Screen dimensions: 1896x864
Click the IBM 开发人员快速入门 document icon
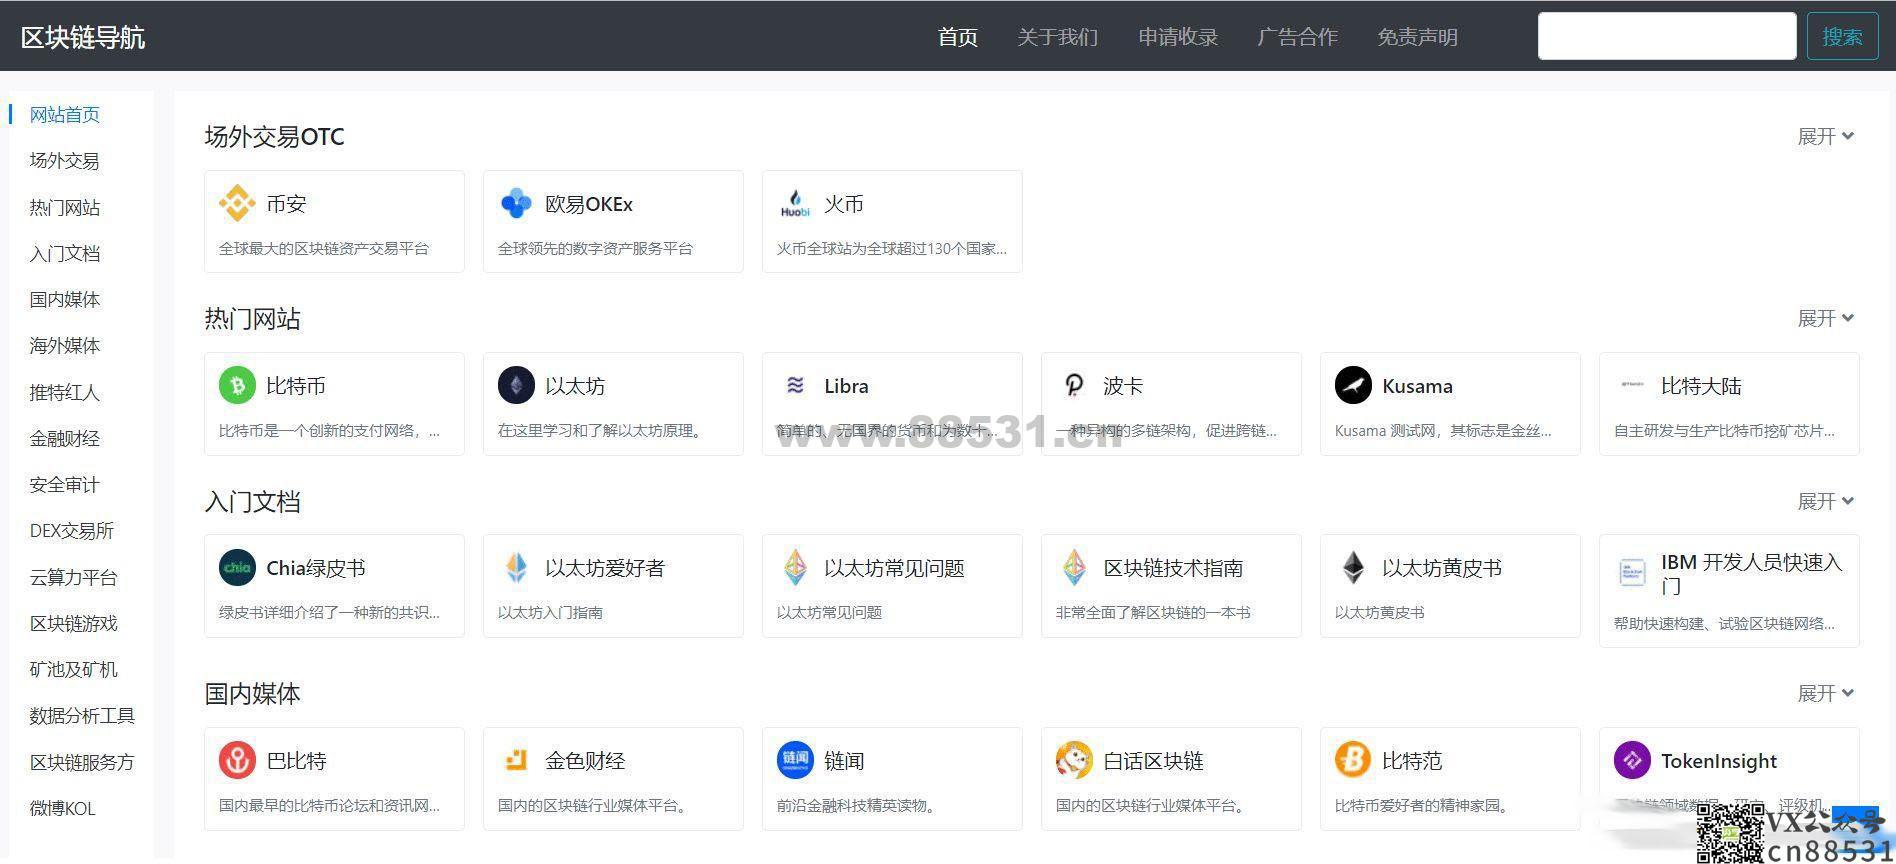click(1632, 573)
